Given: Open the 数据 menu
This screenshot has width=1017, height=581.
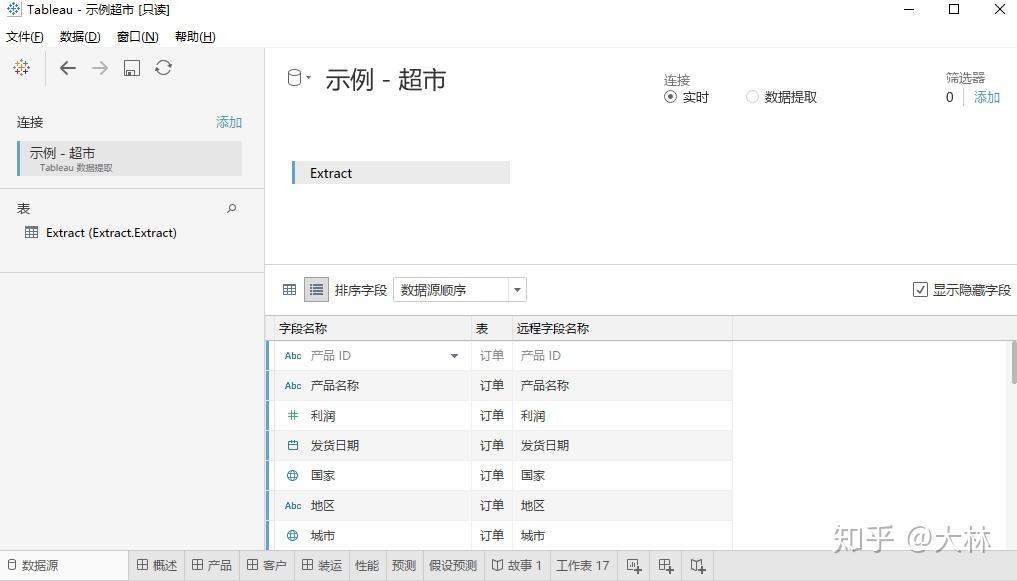Looking at the screenshot, I should coord(80,37).
